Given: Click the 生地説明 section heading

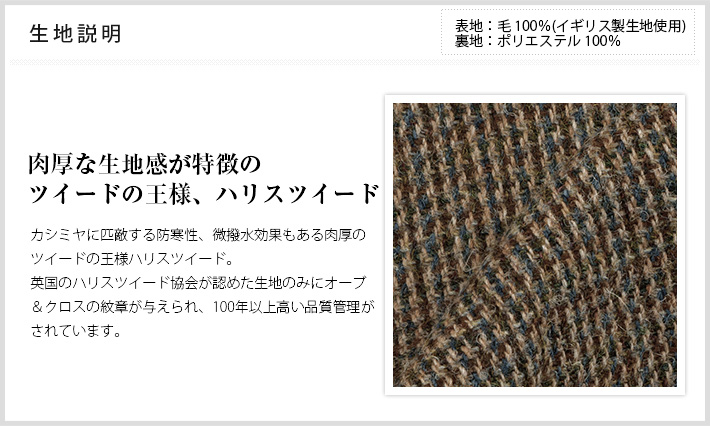Looking at the screenshot, I should tap(75, 34).
